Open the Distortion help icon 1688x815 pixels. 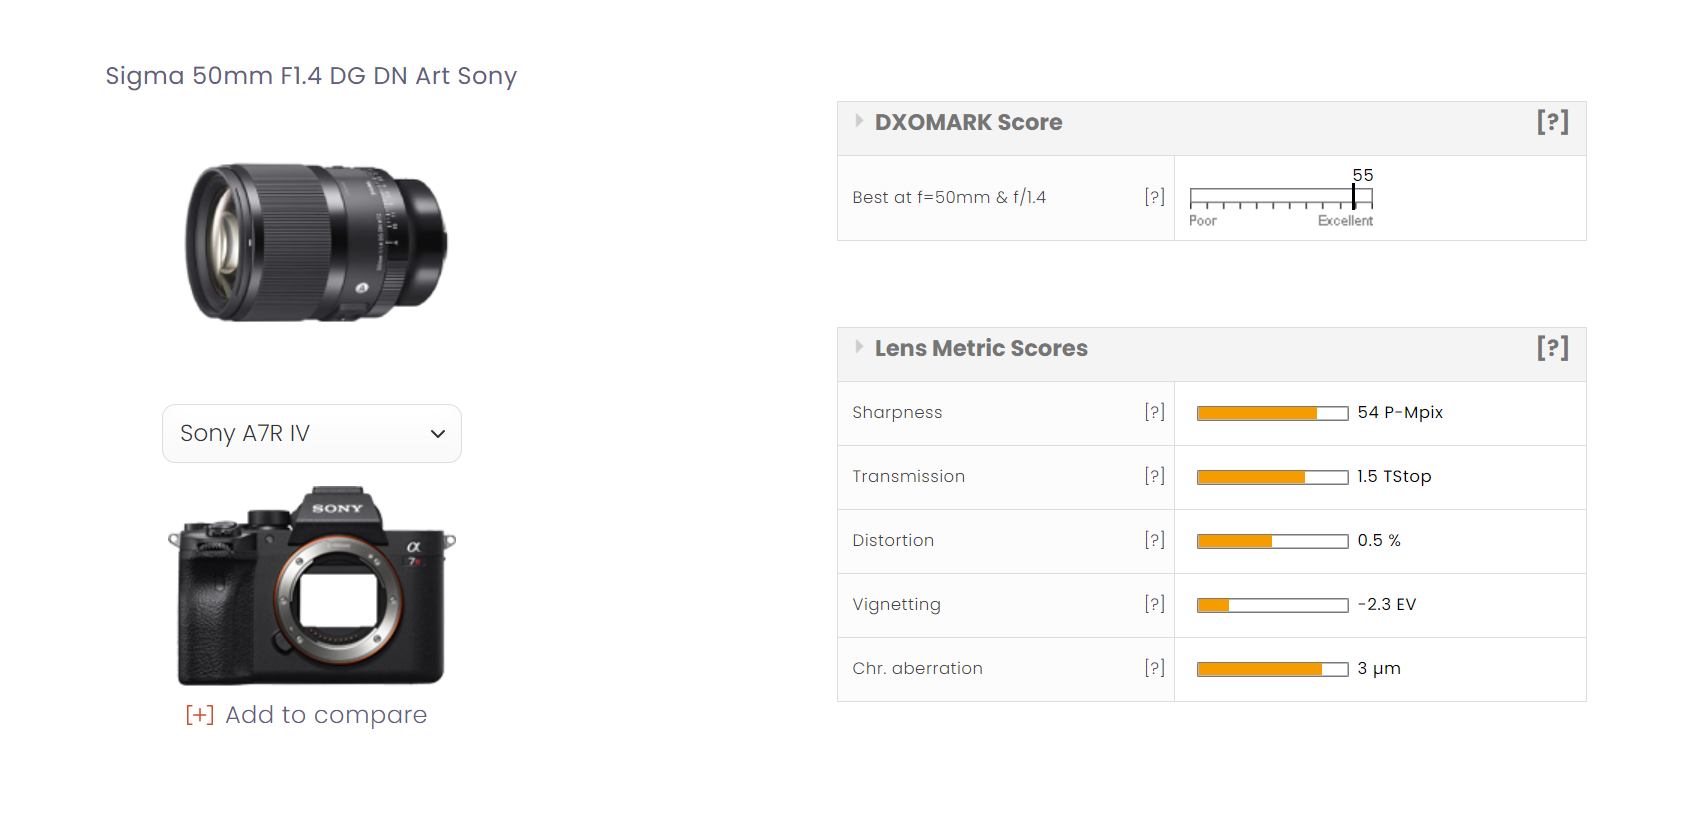tap(1156, 540)
